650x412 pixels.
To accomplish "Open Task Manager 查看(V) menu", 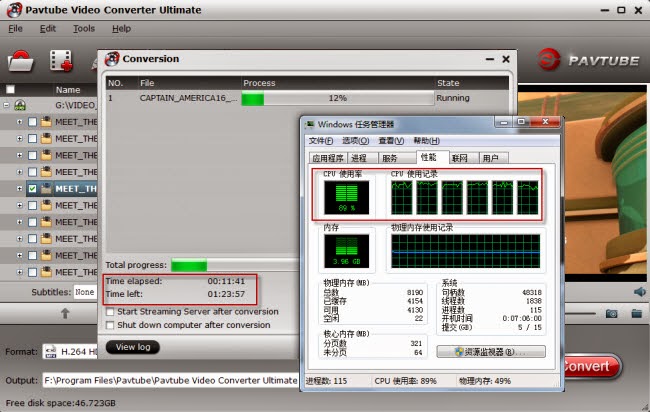I will tap(391, 141).
